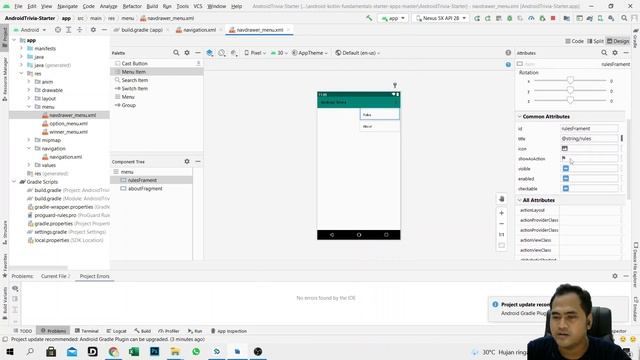Image resolution: width=640 pixels, height=360 pixels.
Task: Open the Default (en-us) locale dropdown
Action: point(358,53)
